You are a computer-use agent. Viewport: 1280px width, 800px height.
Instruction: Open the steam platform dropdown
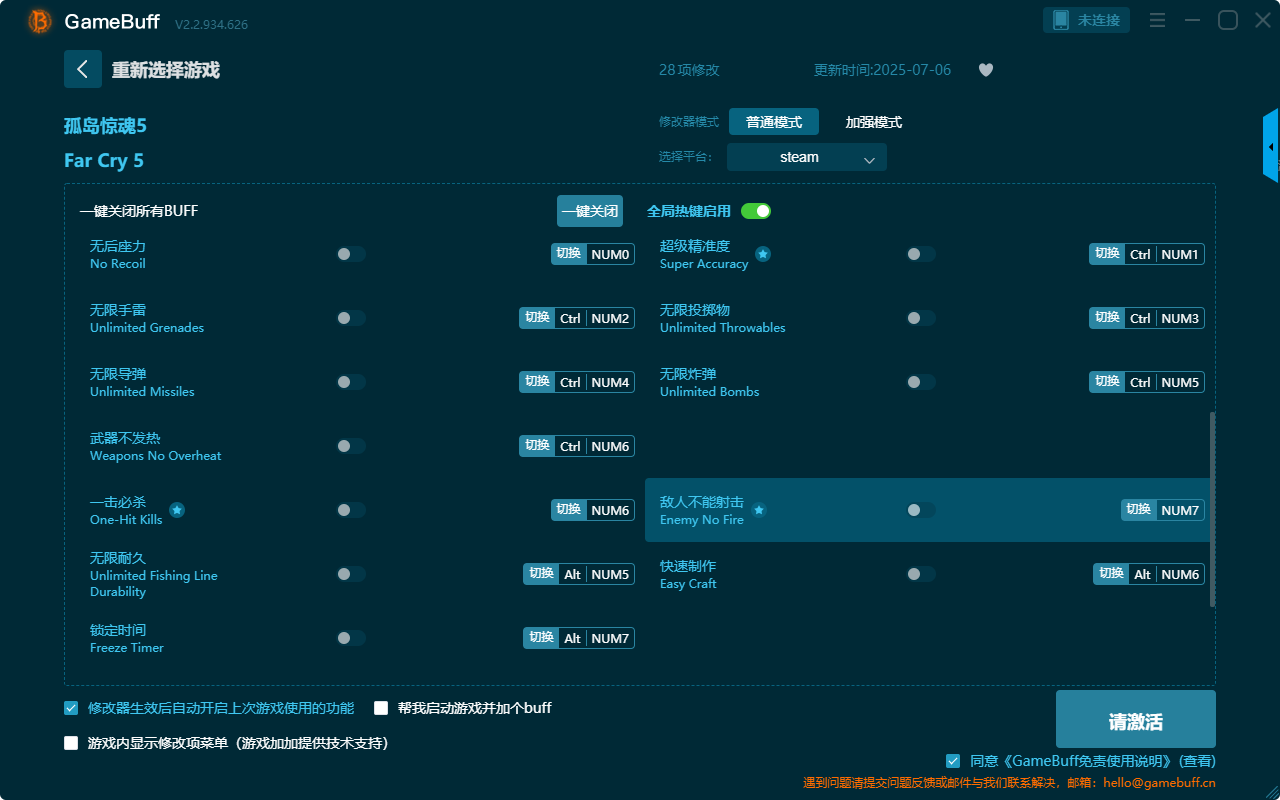[x=806, y=157]
